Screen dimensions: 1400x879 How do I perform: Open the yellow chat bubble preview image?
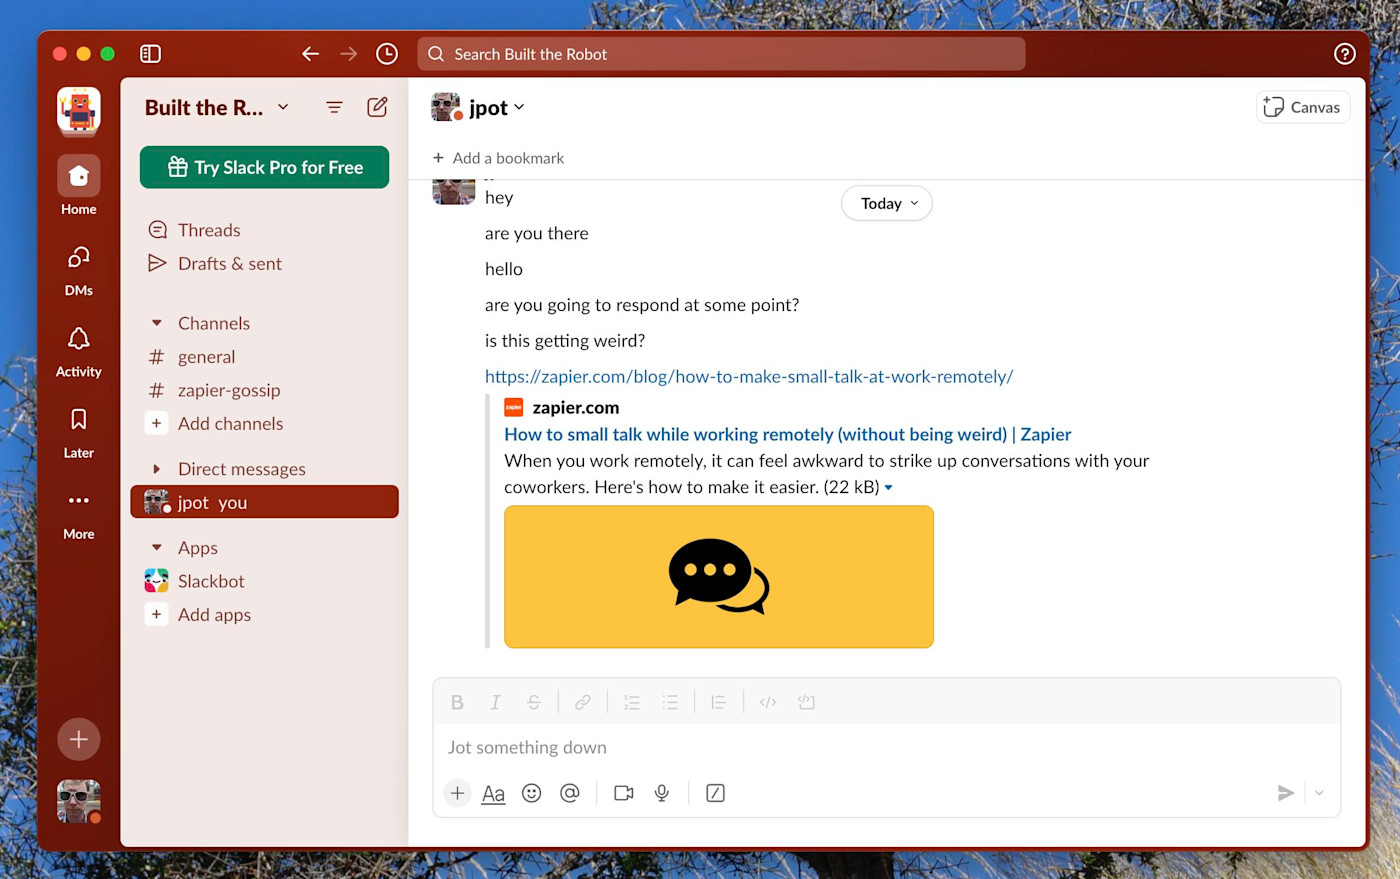719,577
